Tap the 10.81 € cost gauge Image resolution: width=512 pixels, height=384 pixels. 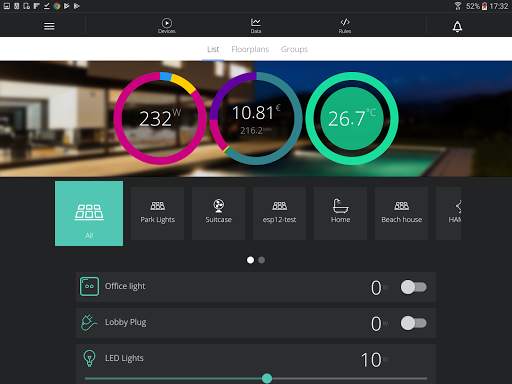point(256,118)
